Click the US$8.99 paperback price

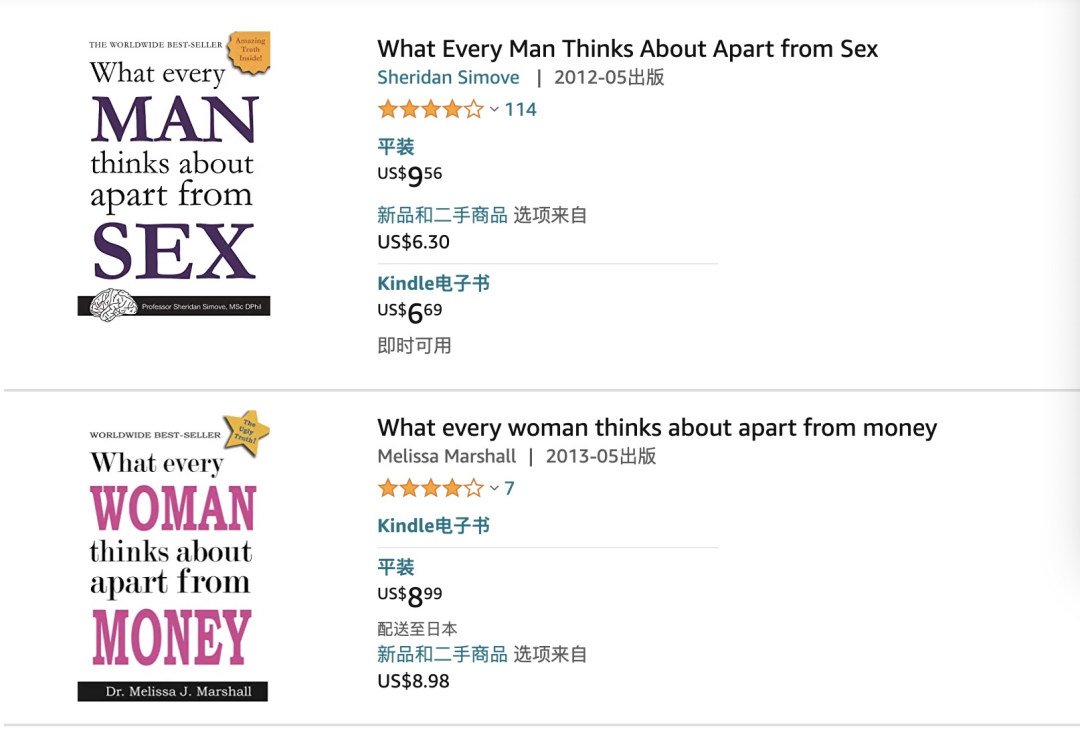point(410,595)
